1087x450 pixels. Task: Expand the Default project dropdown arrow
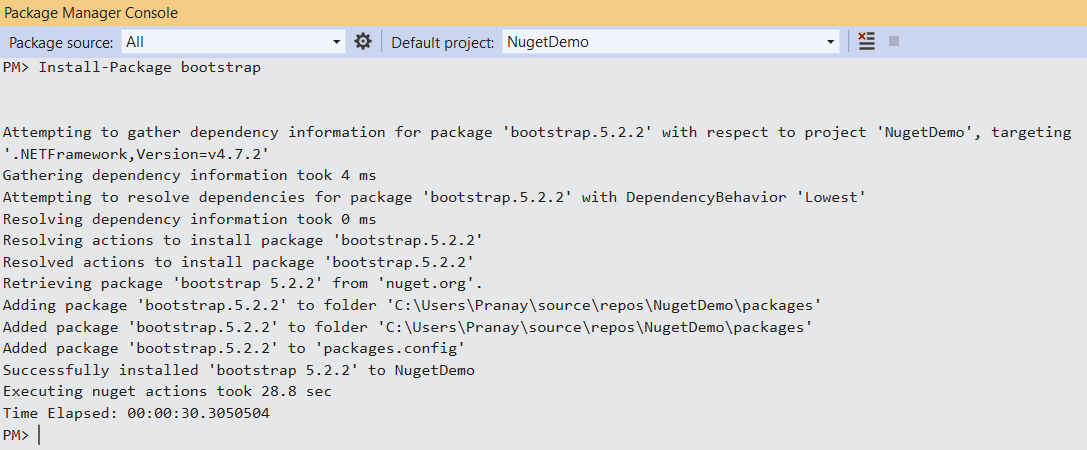[831, 42]
